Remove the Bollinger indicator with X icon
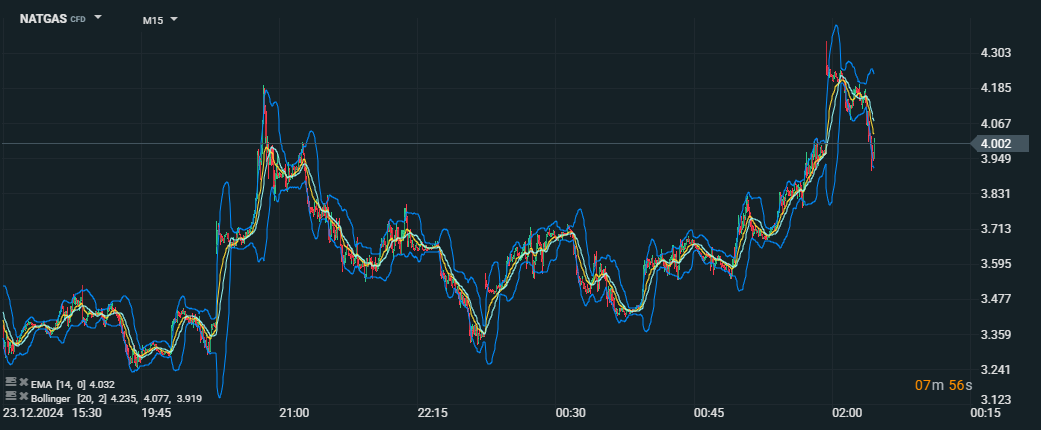This screenshot has width=1041, height=430. coord(22,397)
